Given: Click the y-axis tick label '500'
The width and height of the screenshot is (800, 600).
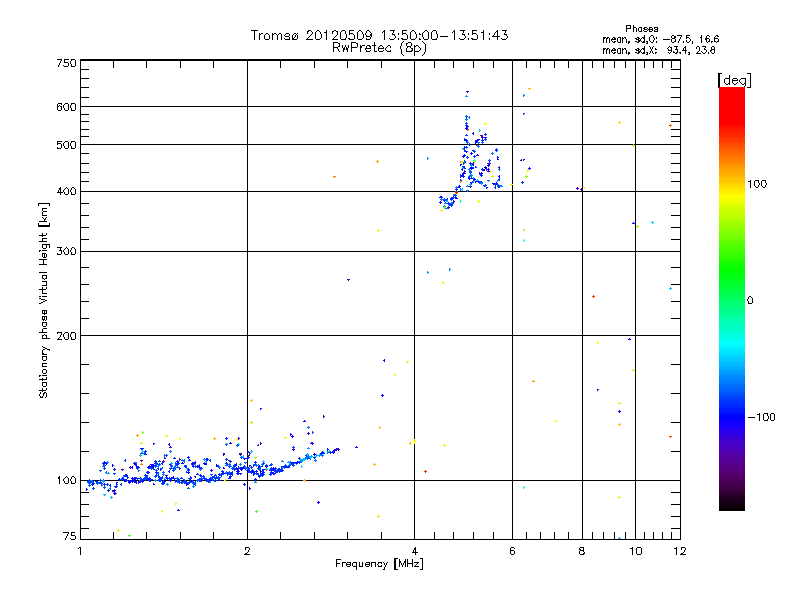Looking at the screenshot, I should pyautogui.click(x=66, y=145).
